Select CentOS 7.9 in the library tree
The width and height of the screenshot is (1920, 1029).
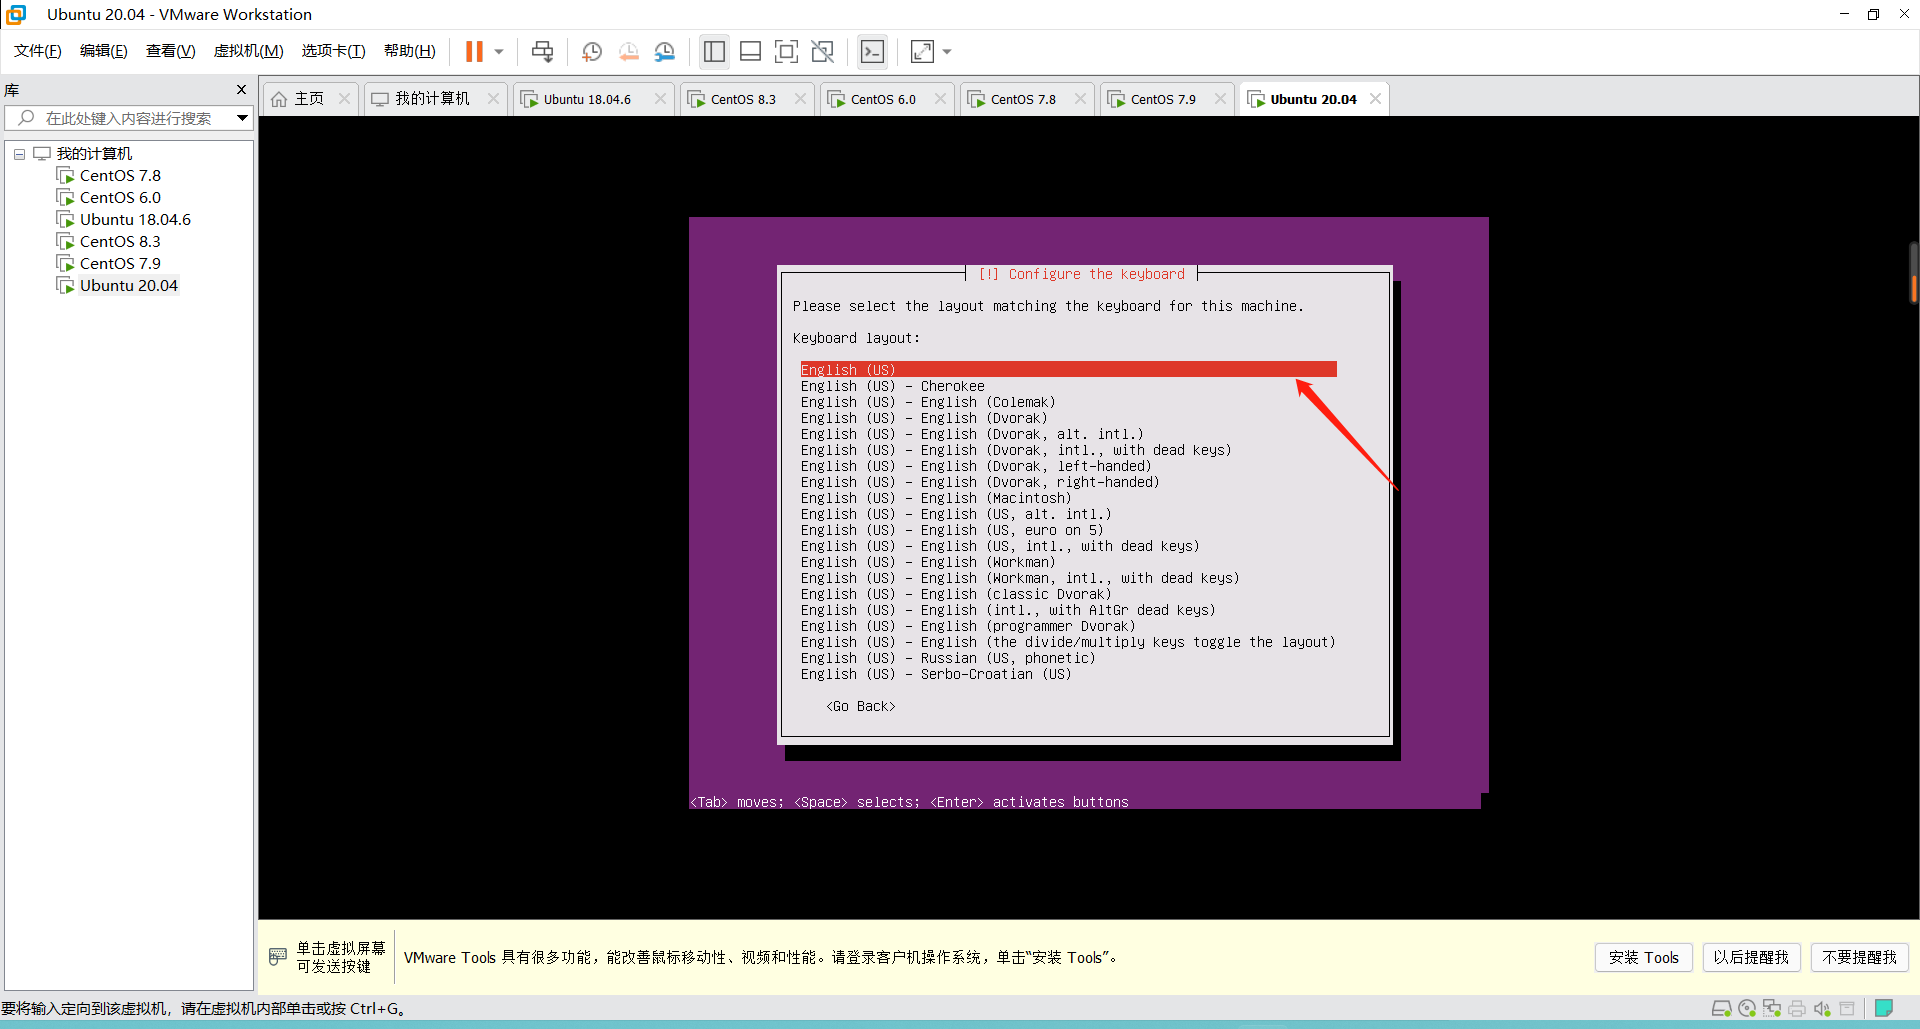[120, 264]
